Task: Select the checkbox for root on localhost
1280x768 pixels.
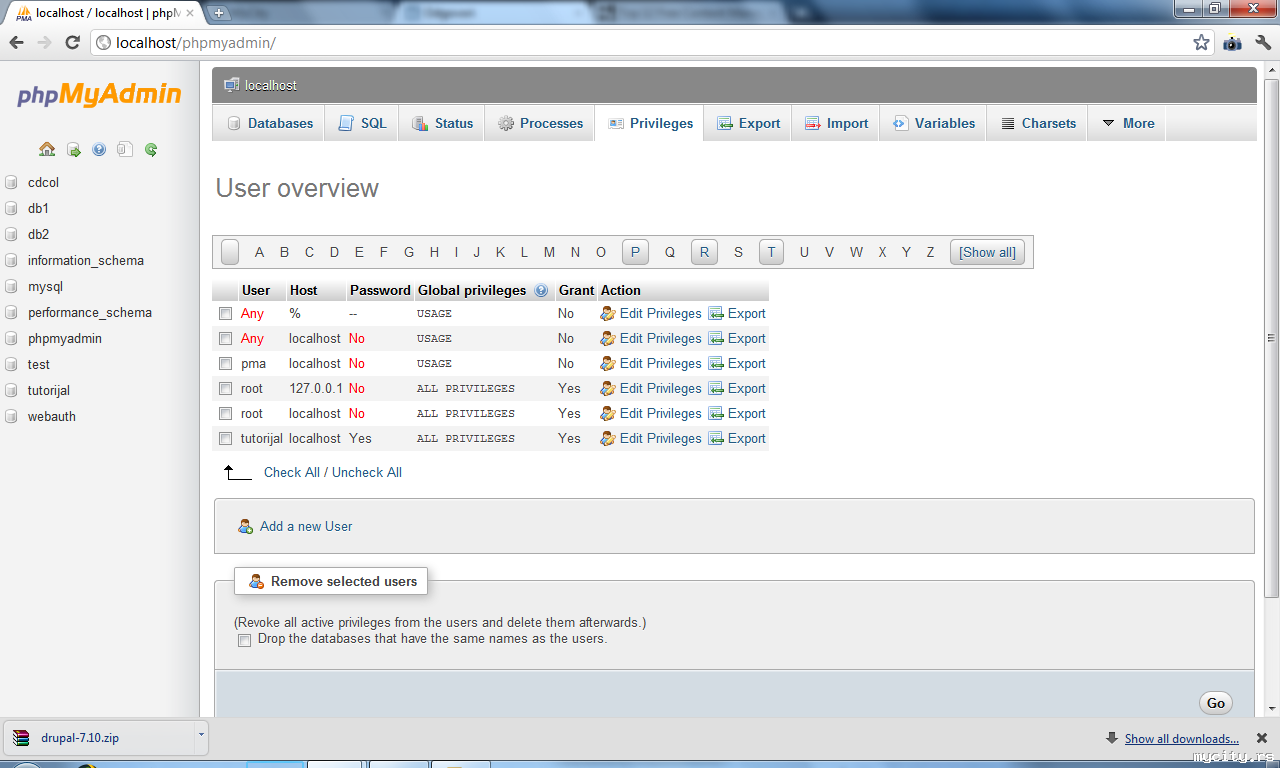Action: coord(226,414)
